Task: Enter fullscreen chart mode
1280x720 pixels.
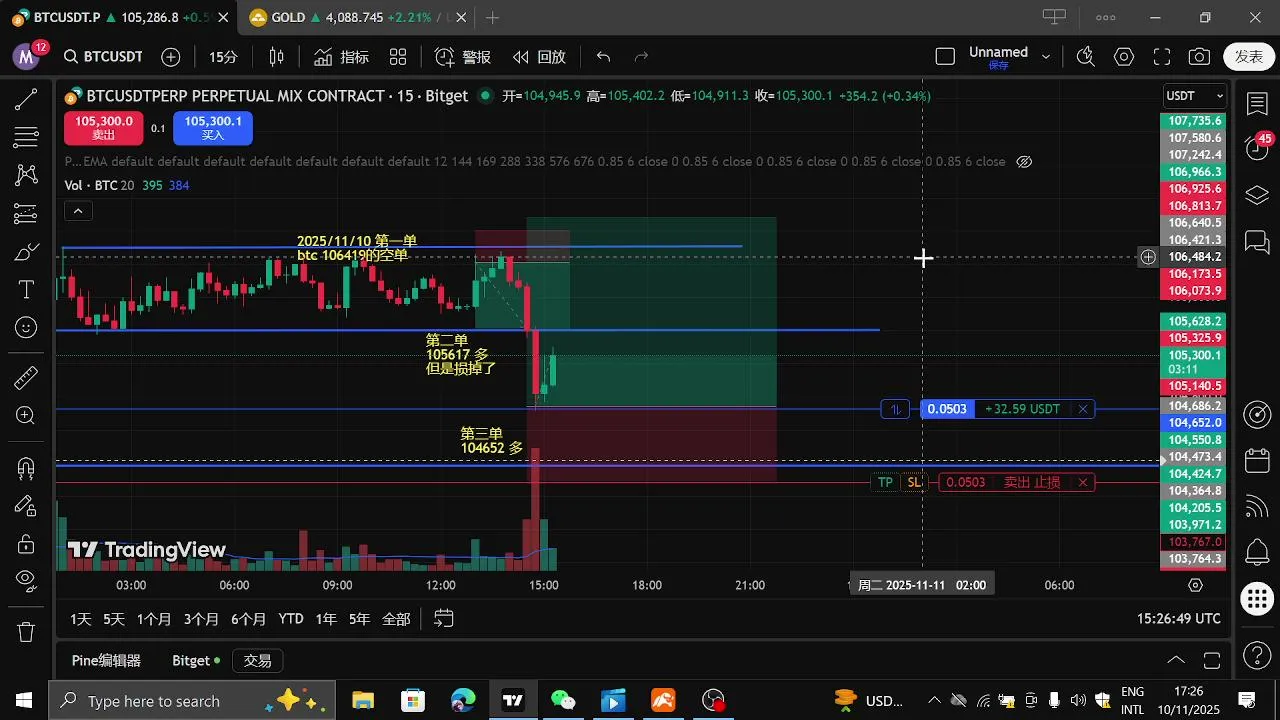Action: [x=1162, y=57]
